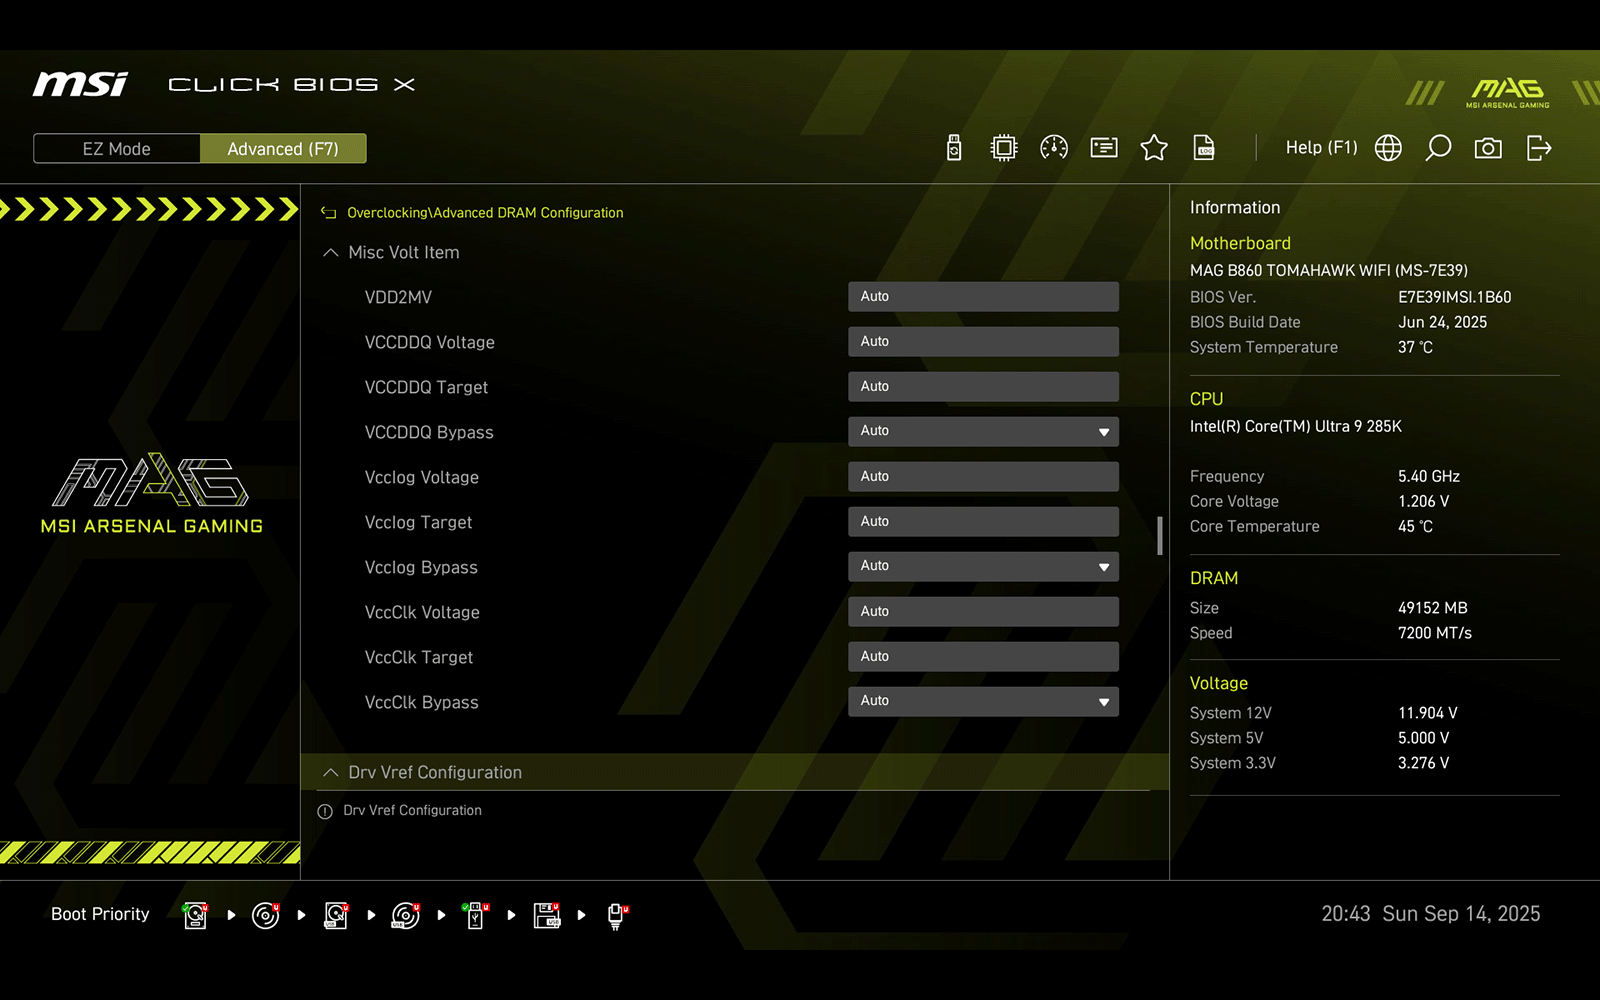Click the 5.40 GHz frequency value
The height and width of the screenshot is (1000, 1600).
coord(1429,476)
